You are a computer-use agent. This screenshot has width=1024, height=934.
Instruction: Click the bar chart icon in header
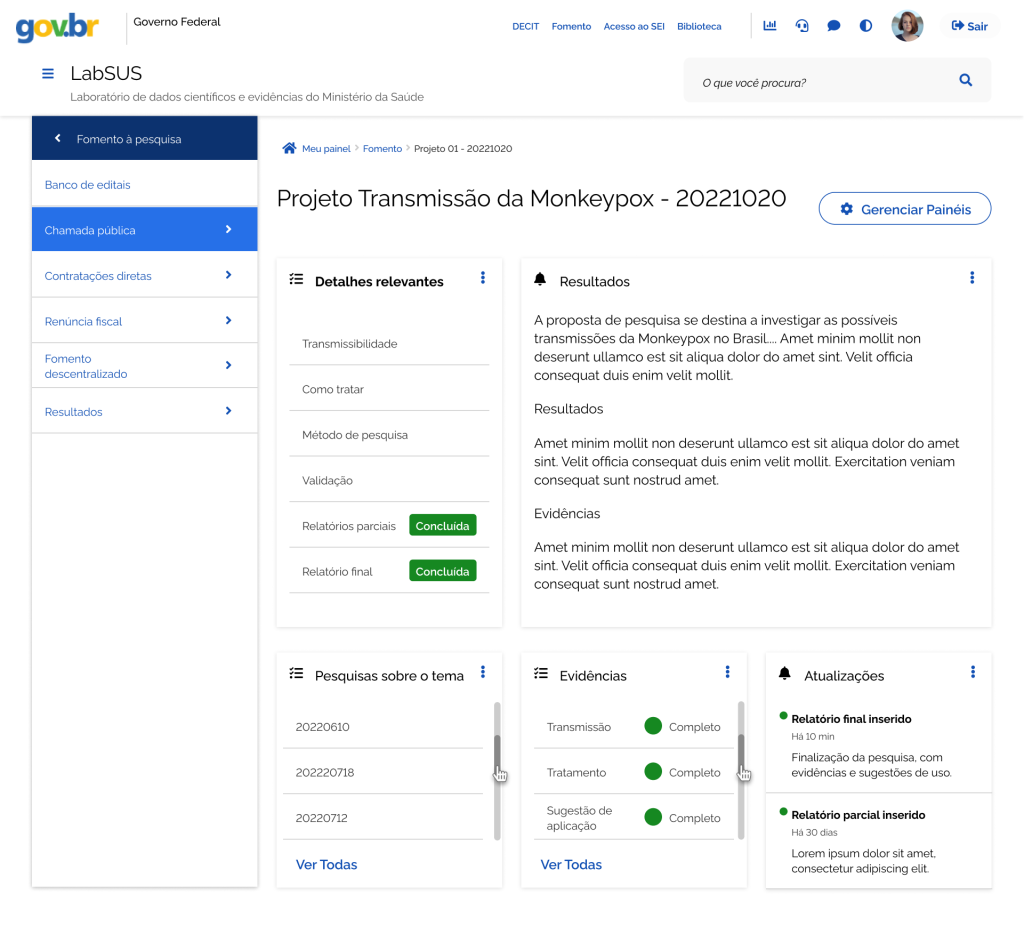coord(769,26)
